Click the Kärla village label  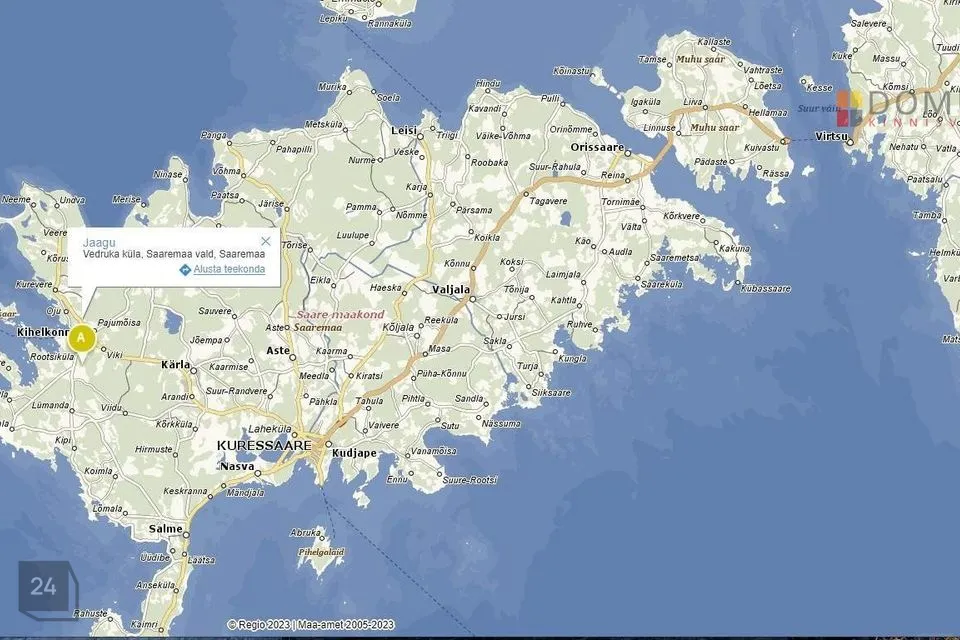[175, 365]
